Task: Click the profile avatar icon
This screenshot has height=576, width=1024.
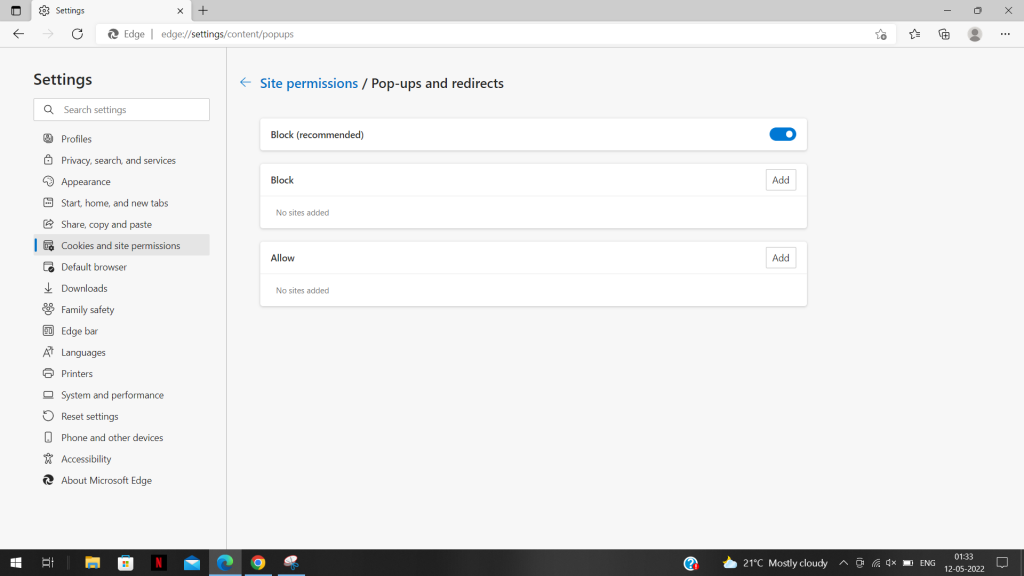Action: coord(975,34)
